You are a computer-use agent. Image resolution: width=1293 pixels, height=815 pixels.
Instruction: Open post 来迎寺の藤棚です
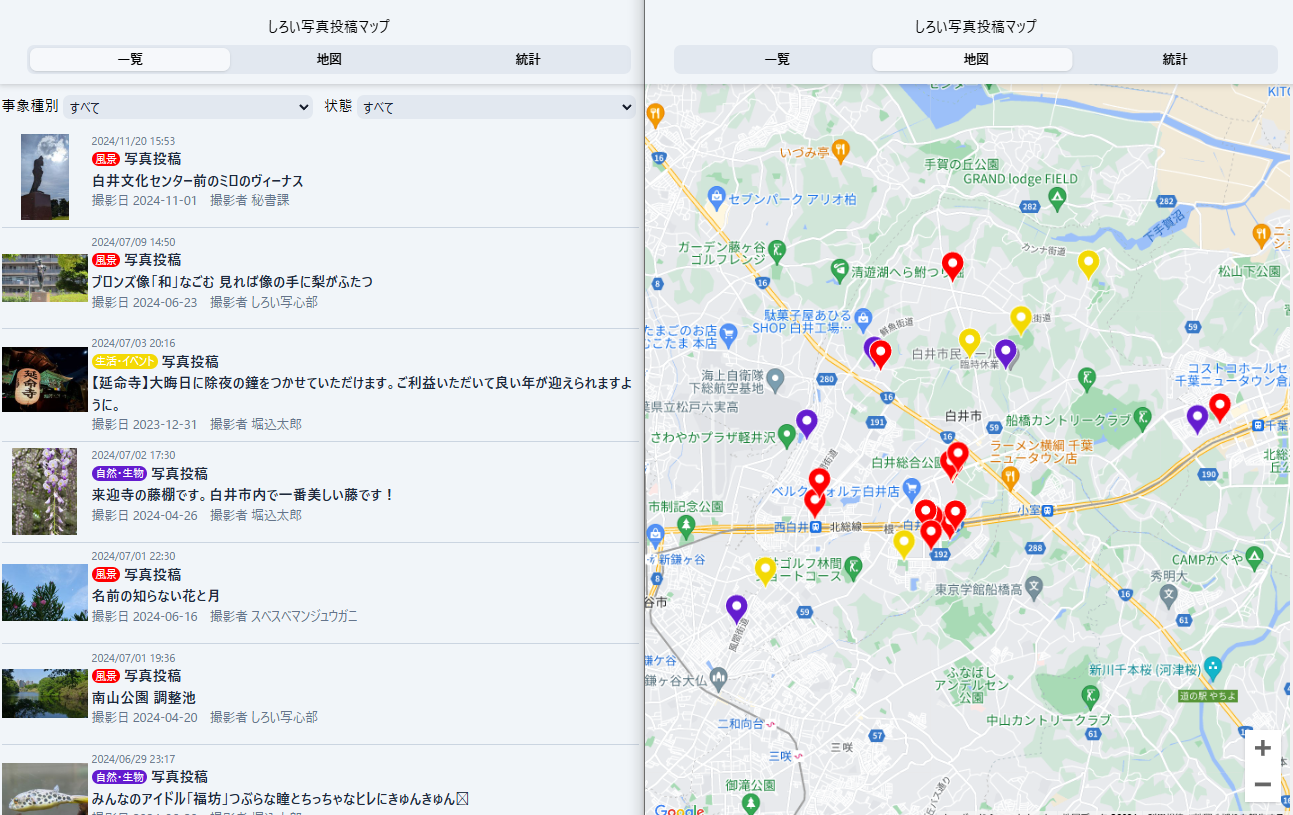244,494
